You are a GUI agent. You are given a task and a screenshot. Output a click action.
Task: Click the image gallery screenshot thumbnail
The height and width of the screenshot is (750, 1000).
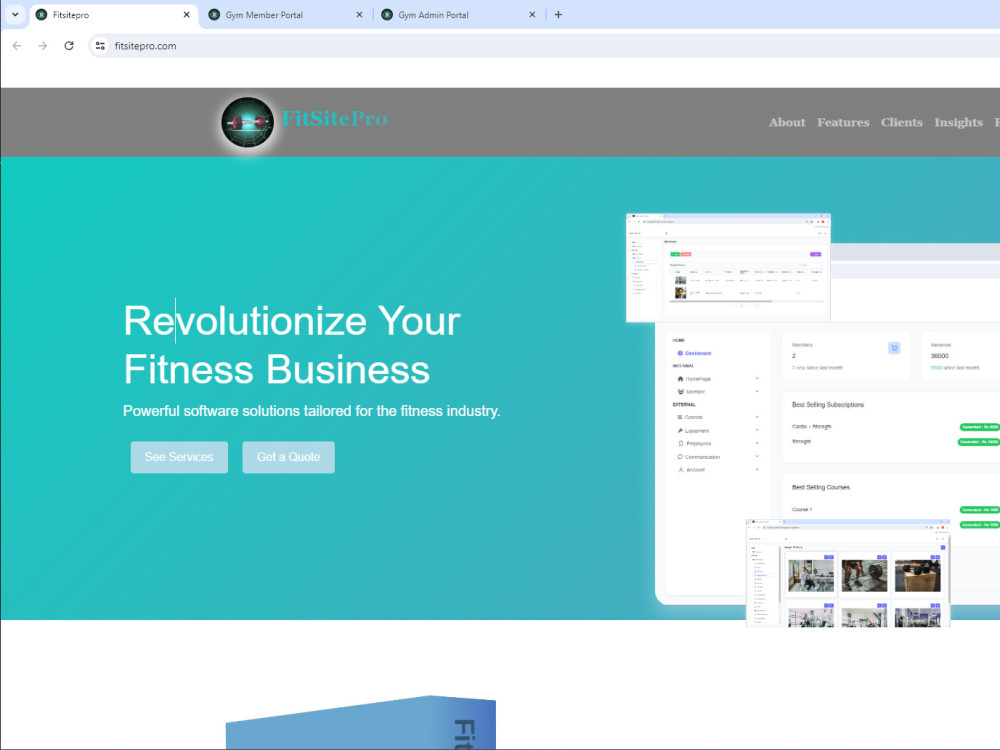point(848,573)
